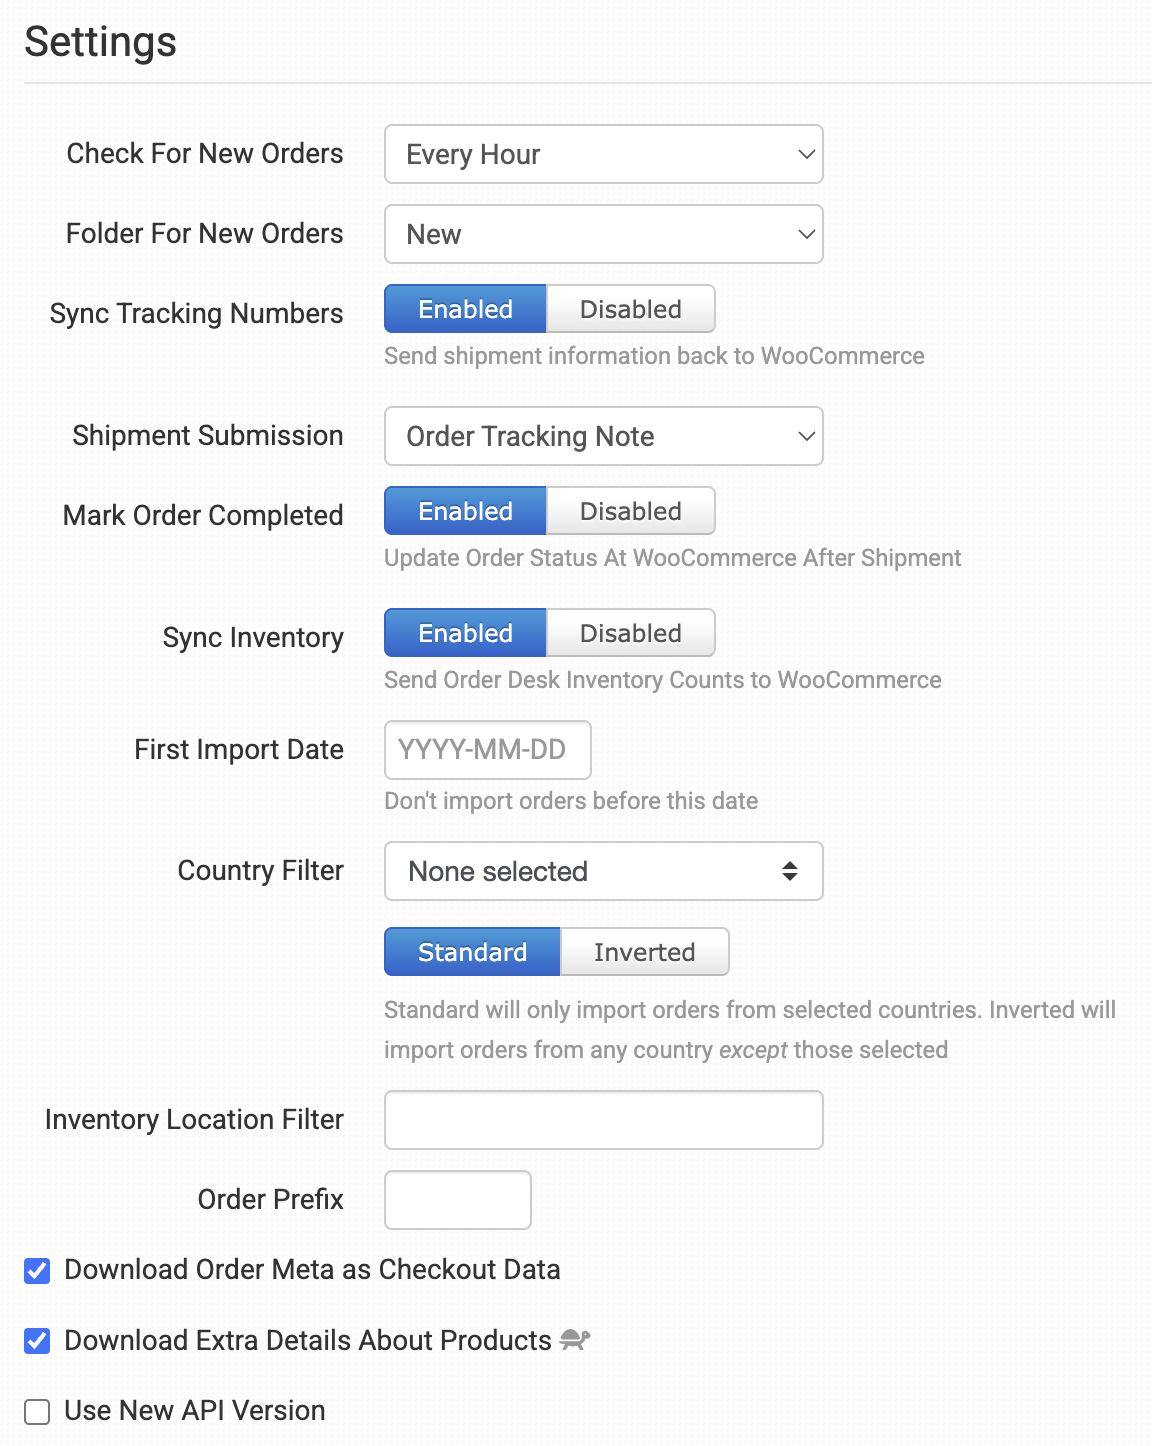The height and width of the screenshot is (1446, 1152).
Task: Uncheck Download Order Meta as Checkout Data
Action: pyautogui.click(x=37, y=1271)
